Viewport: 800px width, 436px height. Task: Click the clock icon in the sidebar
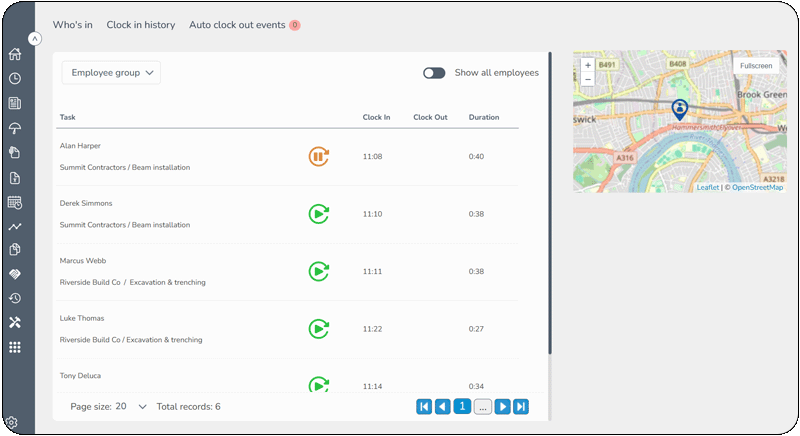pos(15,79)
